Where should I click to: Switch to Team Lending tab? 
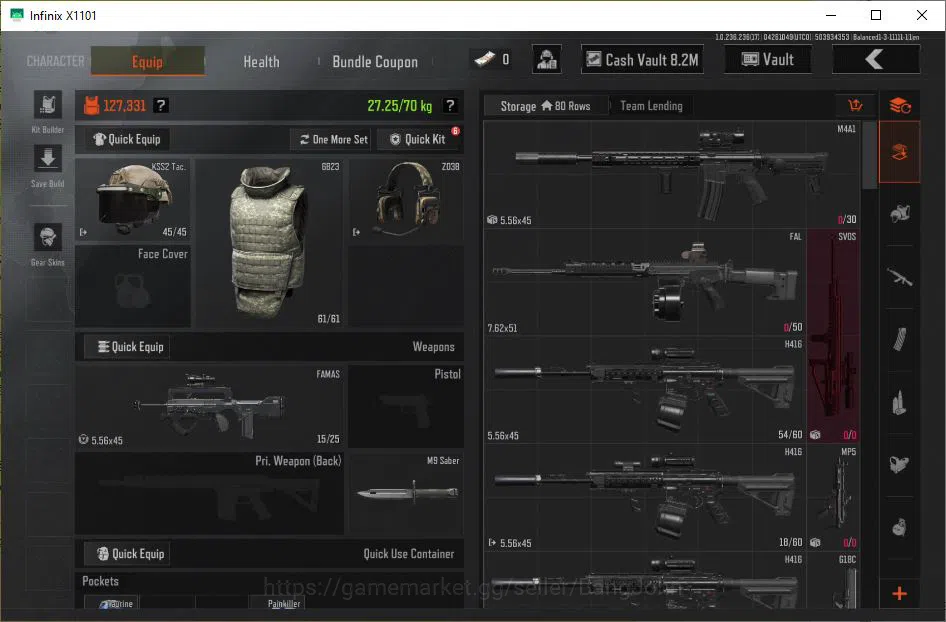[652, 106]
